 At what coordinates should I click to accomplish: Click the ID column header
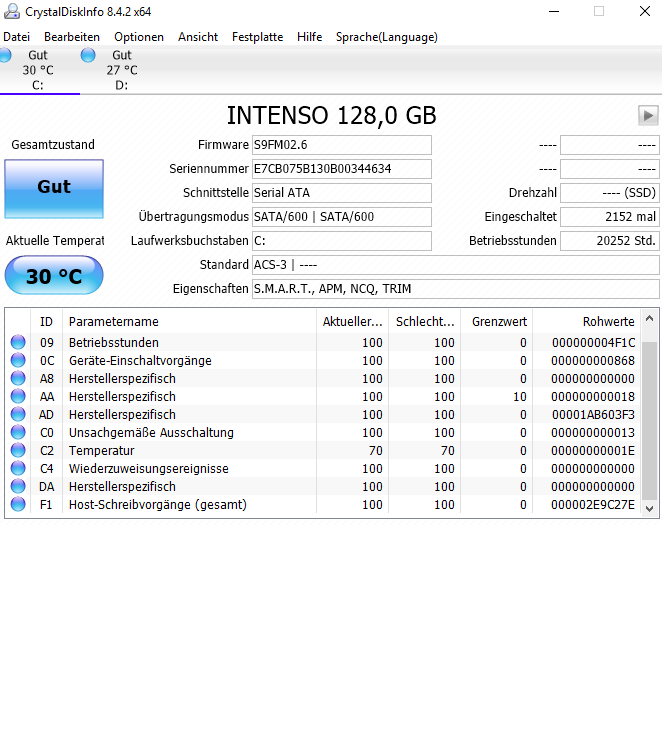coord(47,322)
